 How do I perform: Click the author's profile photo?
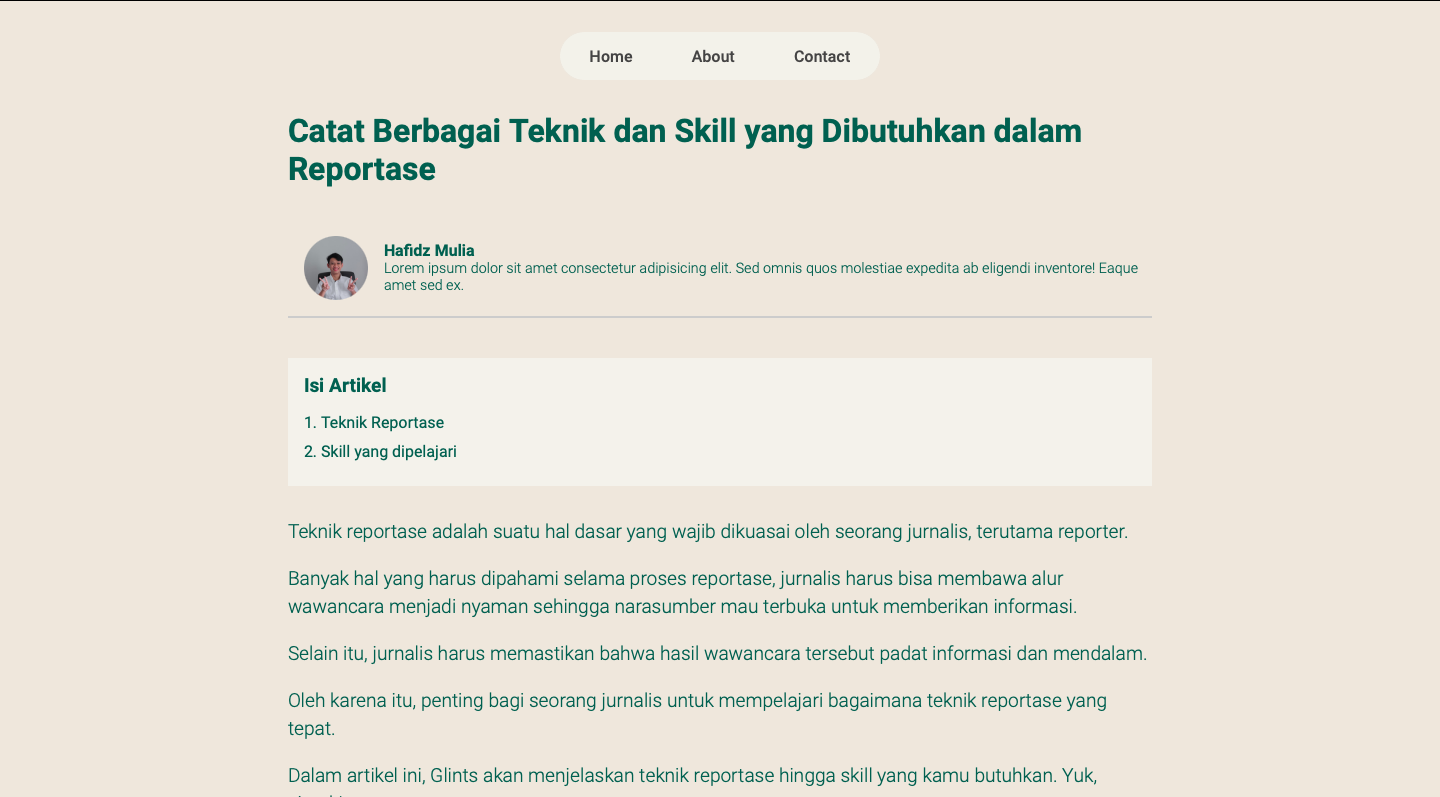point(336,268)
